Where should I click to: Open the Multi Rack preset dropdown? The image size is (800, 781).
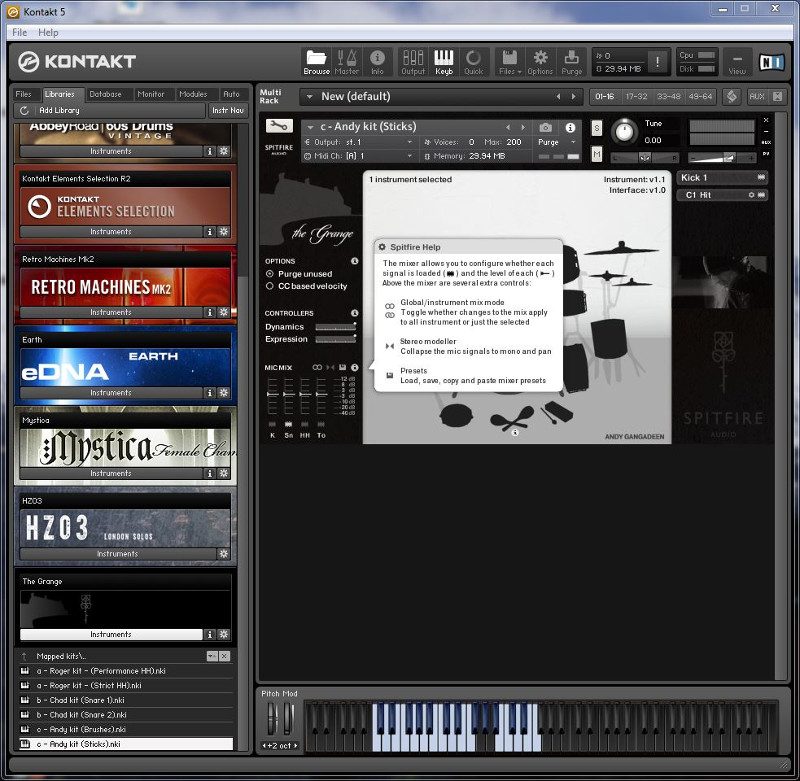coord(309,96)
